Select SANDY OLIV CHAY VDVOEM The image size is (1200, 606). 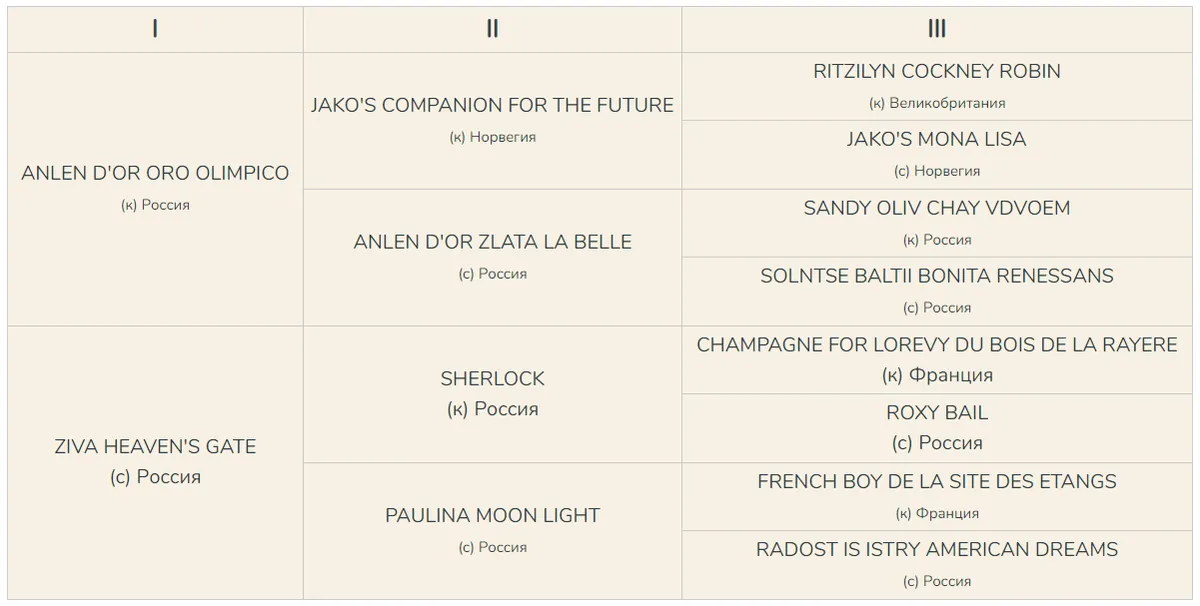point(936,209)
